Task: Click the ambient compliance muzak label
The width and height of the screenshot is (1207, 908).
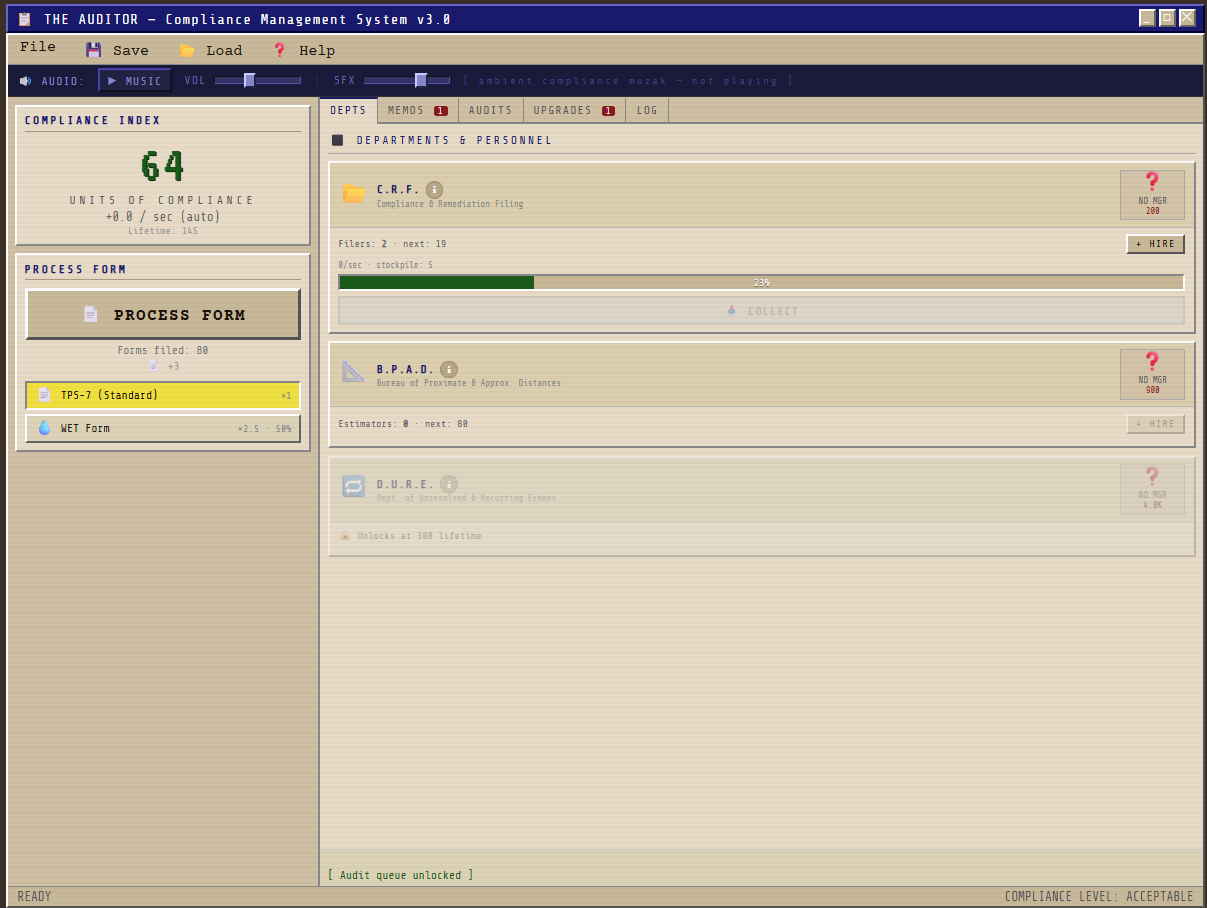Action: 628,81
